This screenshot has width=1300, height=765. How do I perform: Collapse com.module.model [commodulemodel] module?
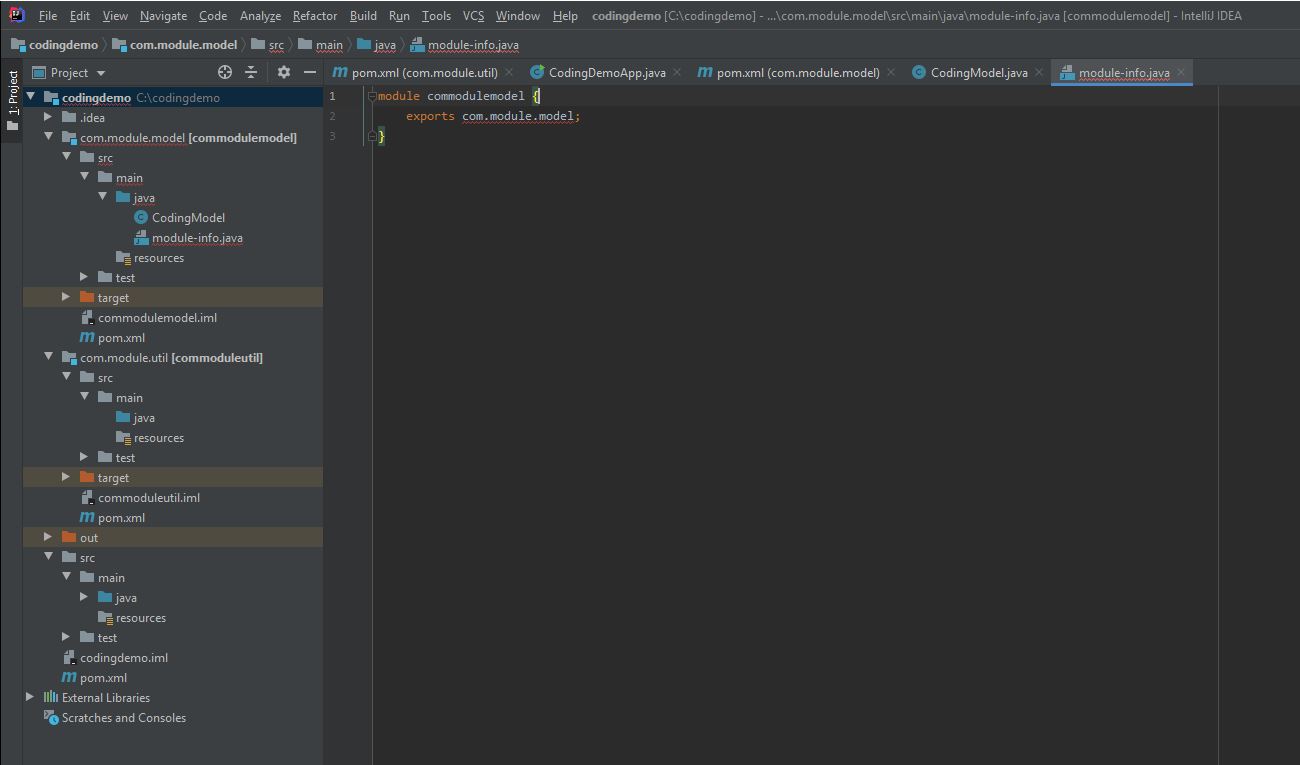pyautogui.click(x=48, y=137)
